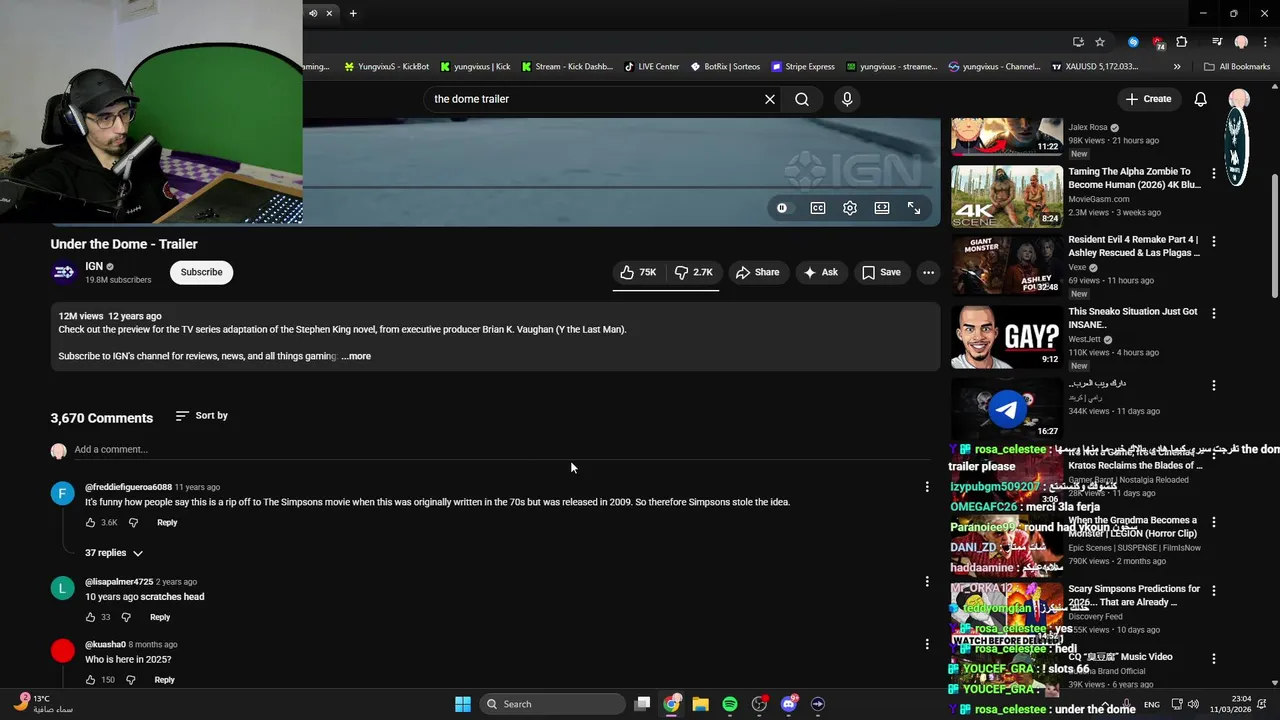Screen dimensions: 1280x720
Task: Open Chrome's three-dot menu
Action: coord(1264,42)
